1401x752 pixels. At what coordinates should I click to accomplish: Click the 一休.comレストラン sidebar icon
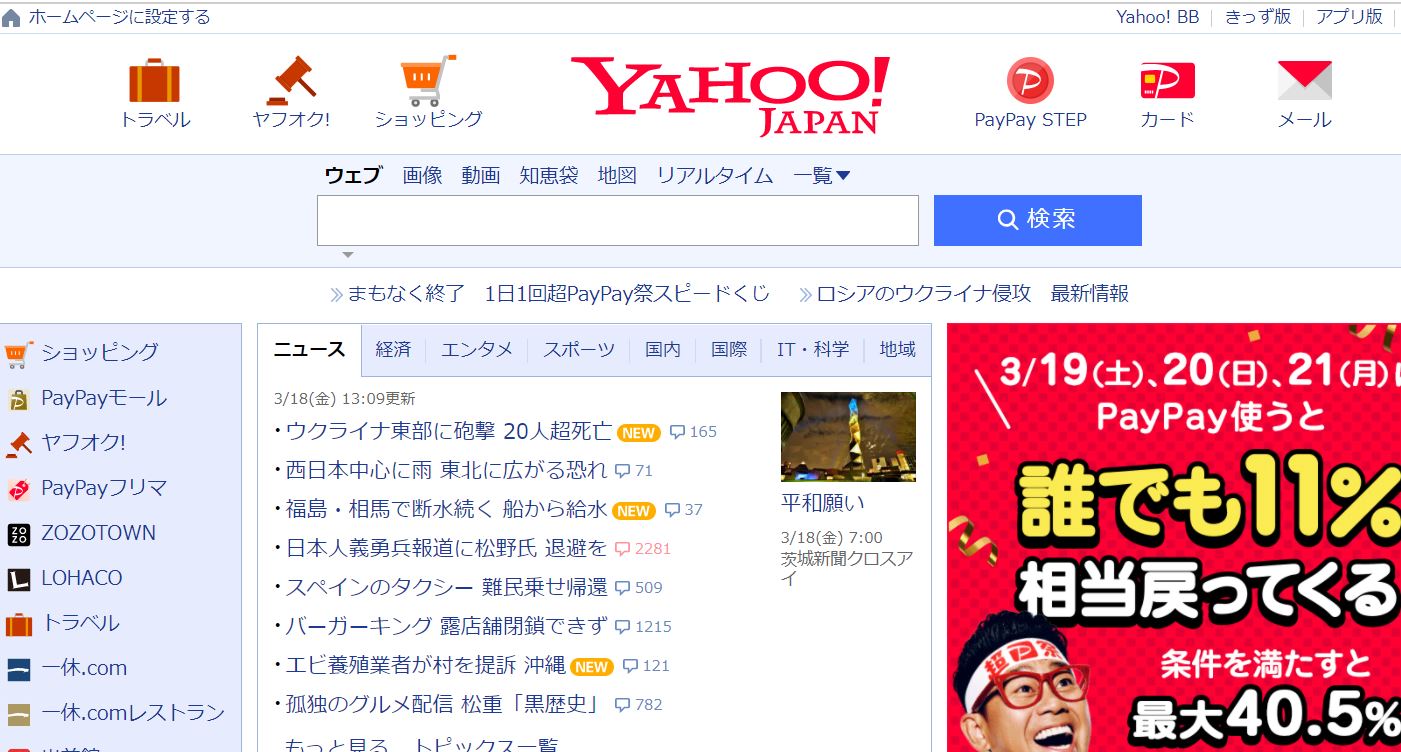tap(19, 714)
